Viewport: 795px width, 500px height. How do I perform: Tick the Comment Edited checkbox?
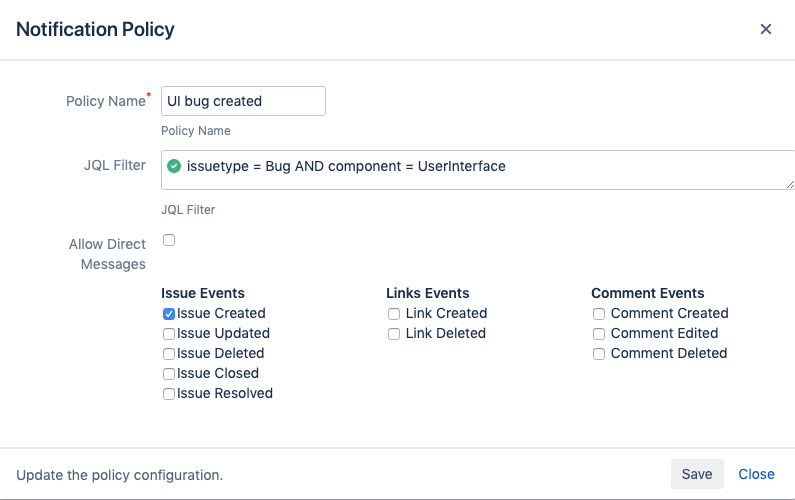tap(599, 333)
